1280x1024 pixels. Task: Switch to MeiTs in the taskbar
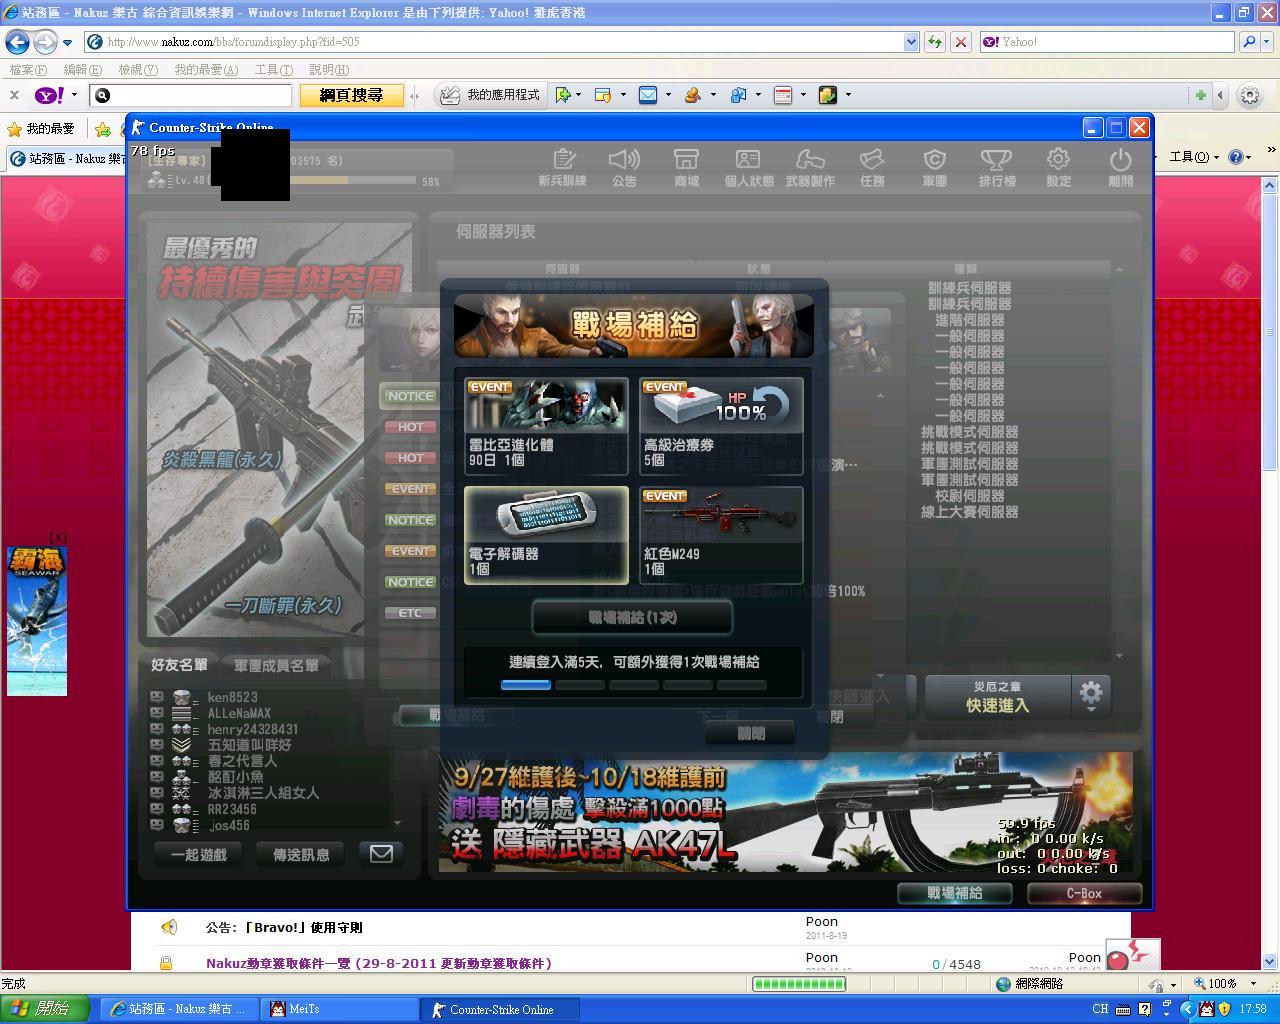point(340,1009)
